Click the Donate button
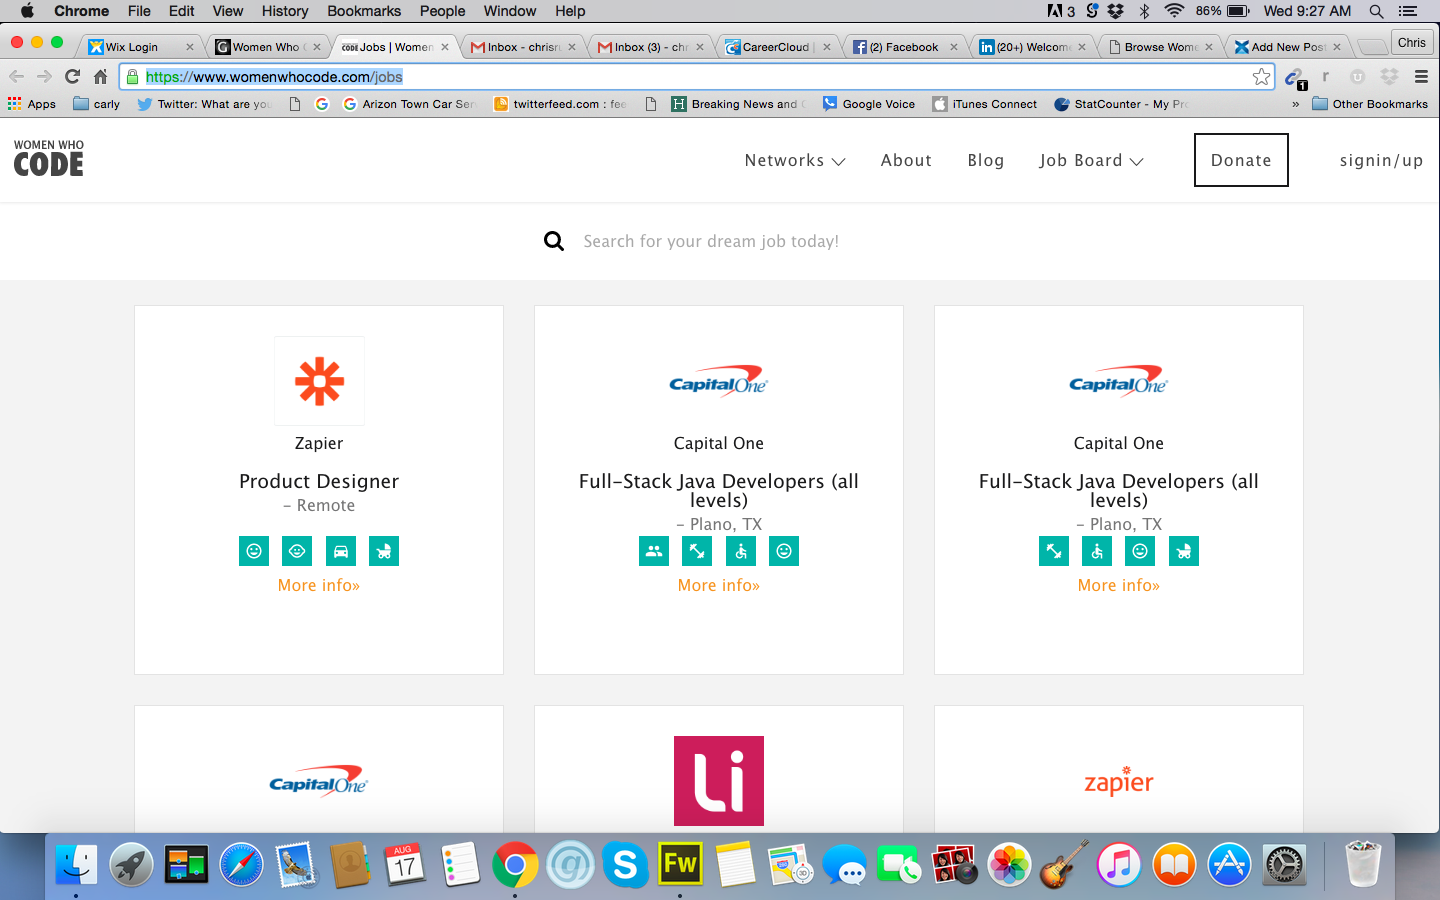Image resolution: width=1440 pixels, height=900 pixels. pos(1241,160)
